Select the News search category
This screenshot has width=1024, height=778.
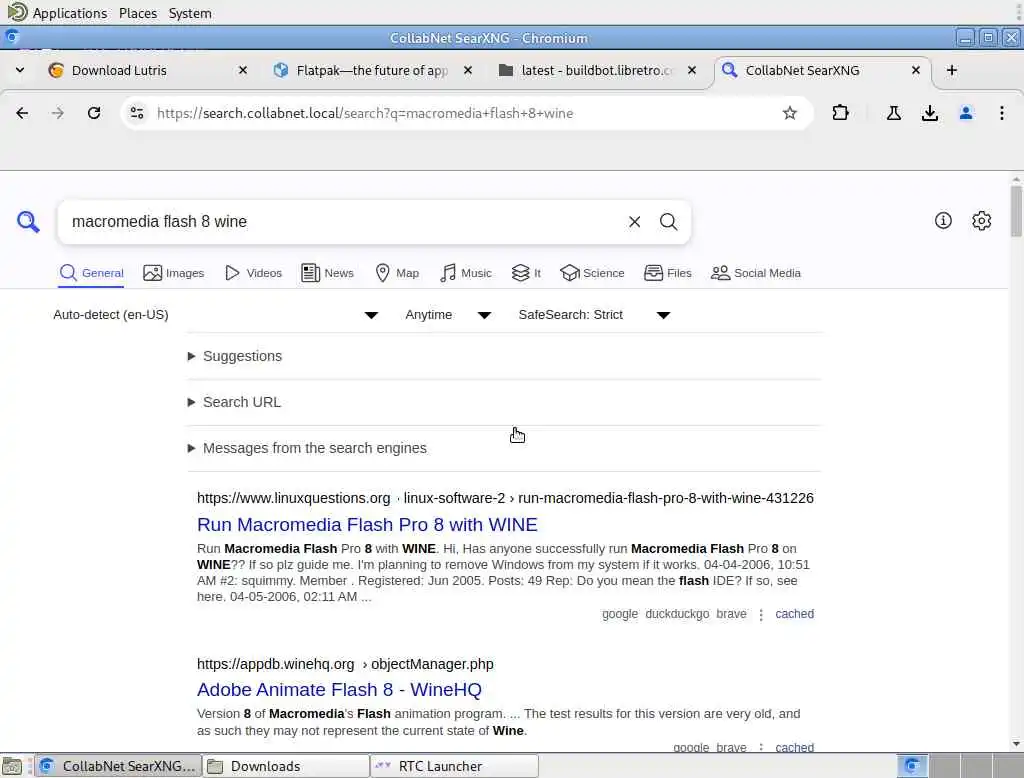327,273
